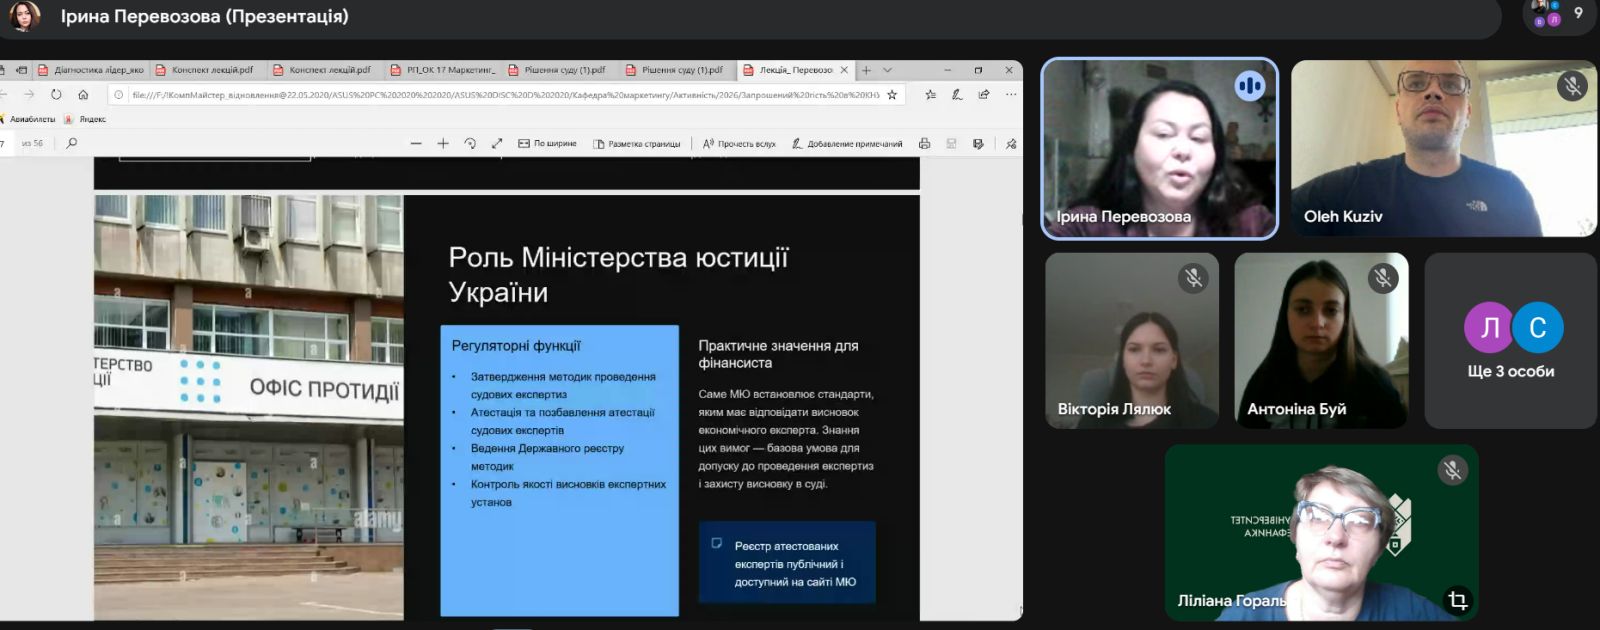Screen dimensions: 1600x630
Task: Open the Ще 3 особи tile
Action: coord(1511,340)
